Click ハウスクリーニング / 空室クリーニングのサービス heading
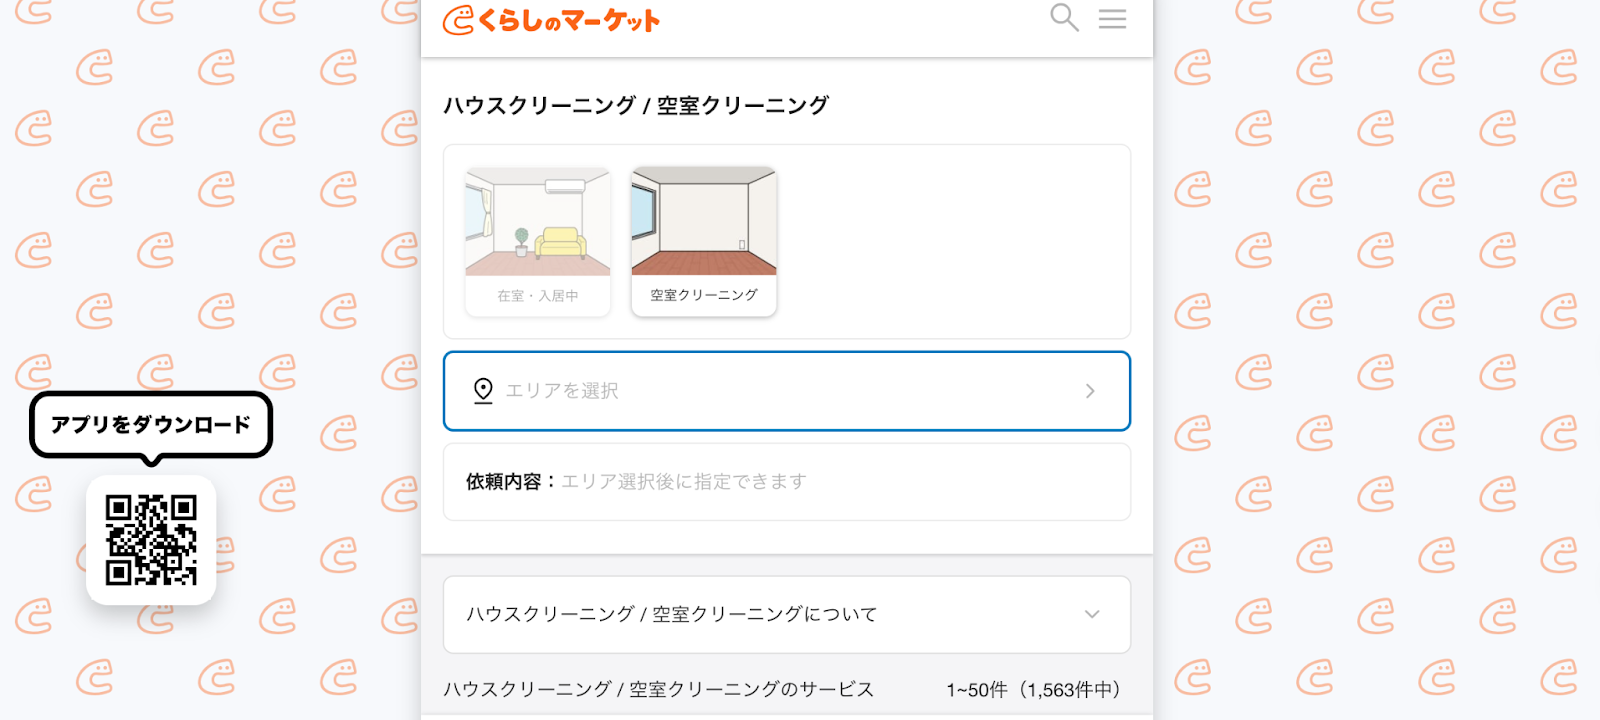1600x720 pixels. click(659, 689)
